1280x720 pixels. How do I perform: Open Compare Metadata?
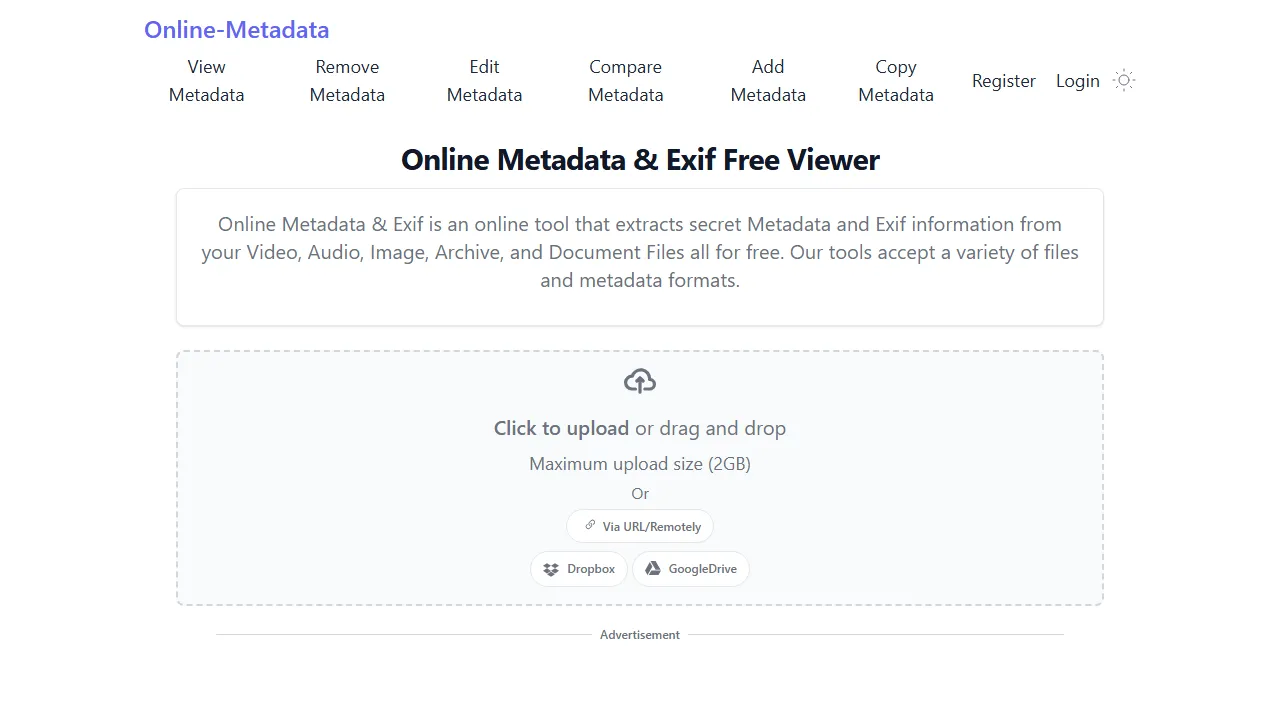625,80
